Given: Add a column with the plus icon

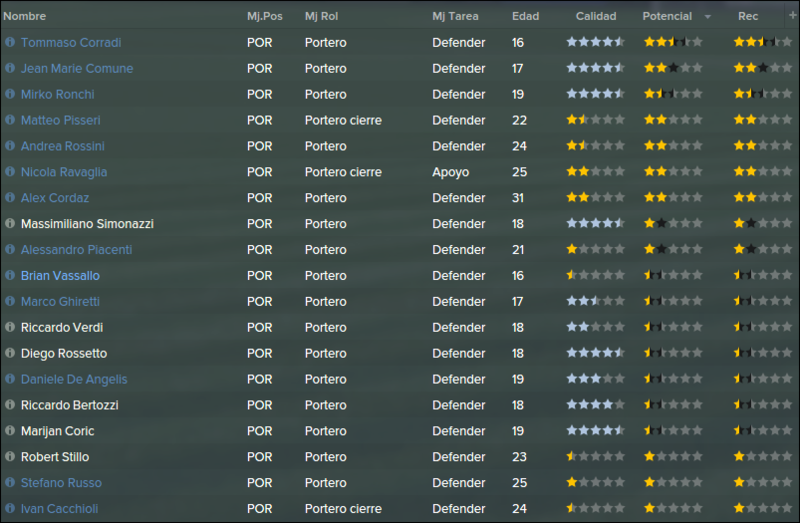Looking at the screenshot, I should tap(792, 15).
